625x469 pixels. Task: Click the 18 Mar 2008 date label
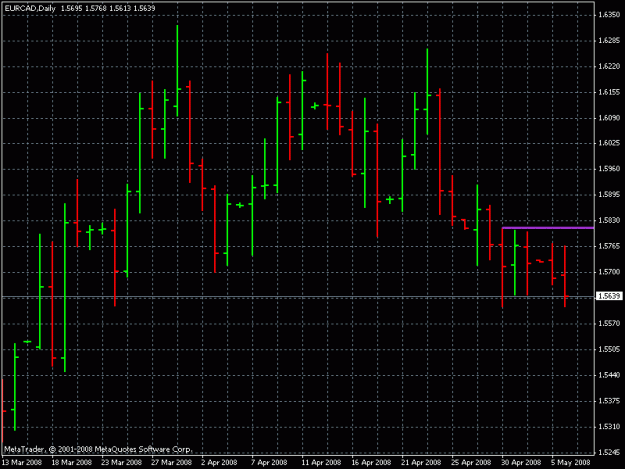pyautogui.click(x=72, y=463)
